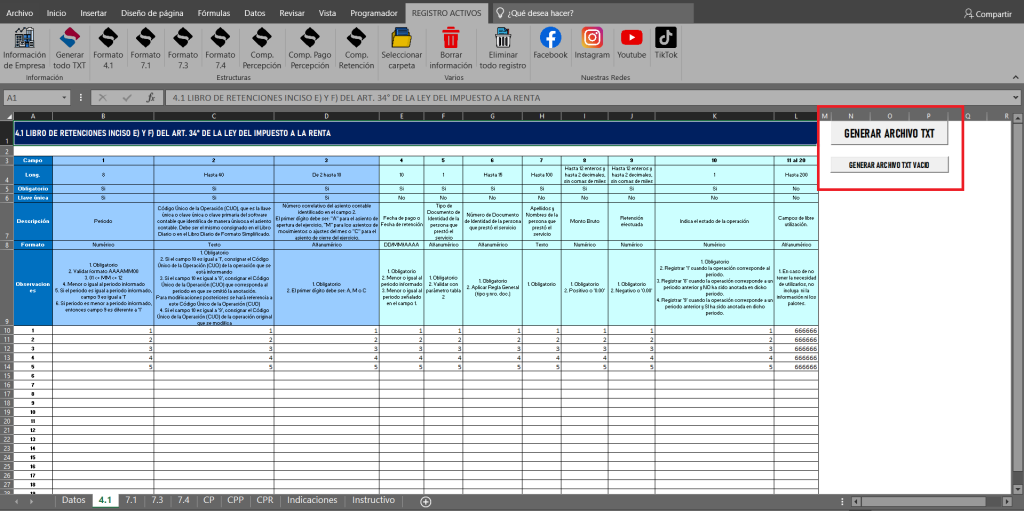
Task: Select the REGISTRO ACTIVOS ribbon tab
Action: [447, 13]
